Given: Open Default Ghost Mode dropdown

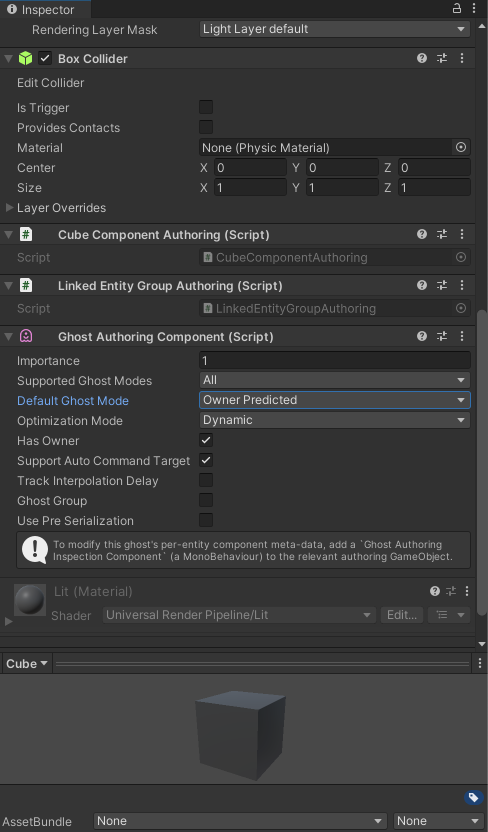Looking at the screenshot, I should point(335,400).
